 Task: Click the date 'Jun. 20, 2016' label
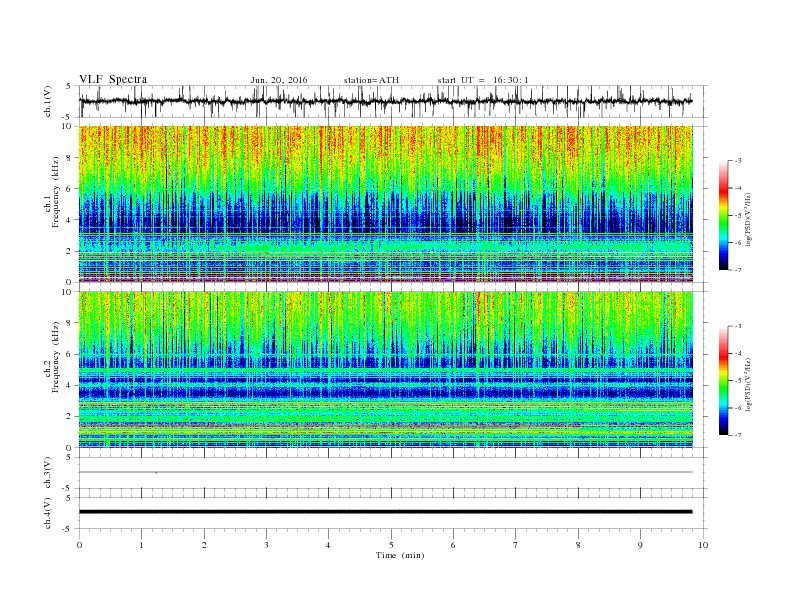[279, 80]
